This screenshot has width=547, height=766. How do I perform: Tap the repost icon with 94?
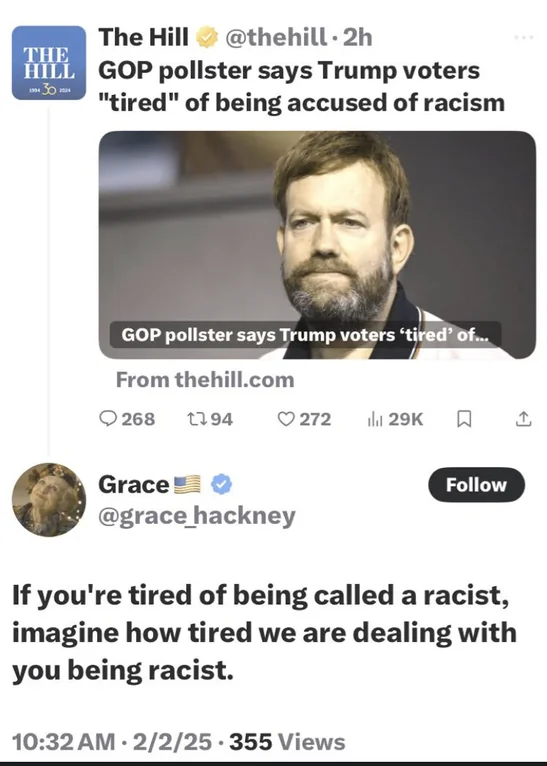point(196,419)
